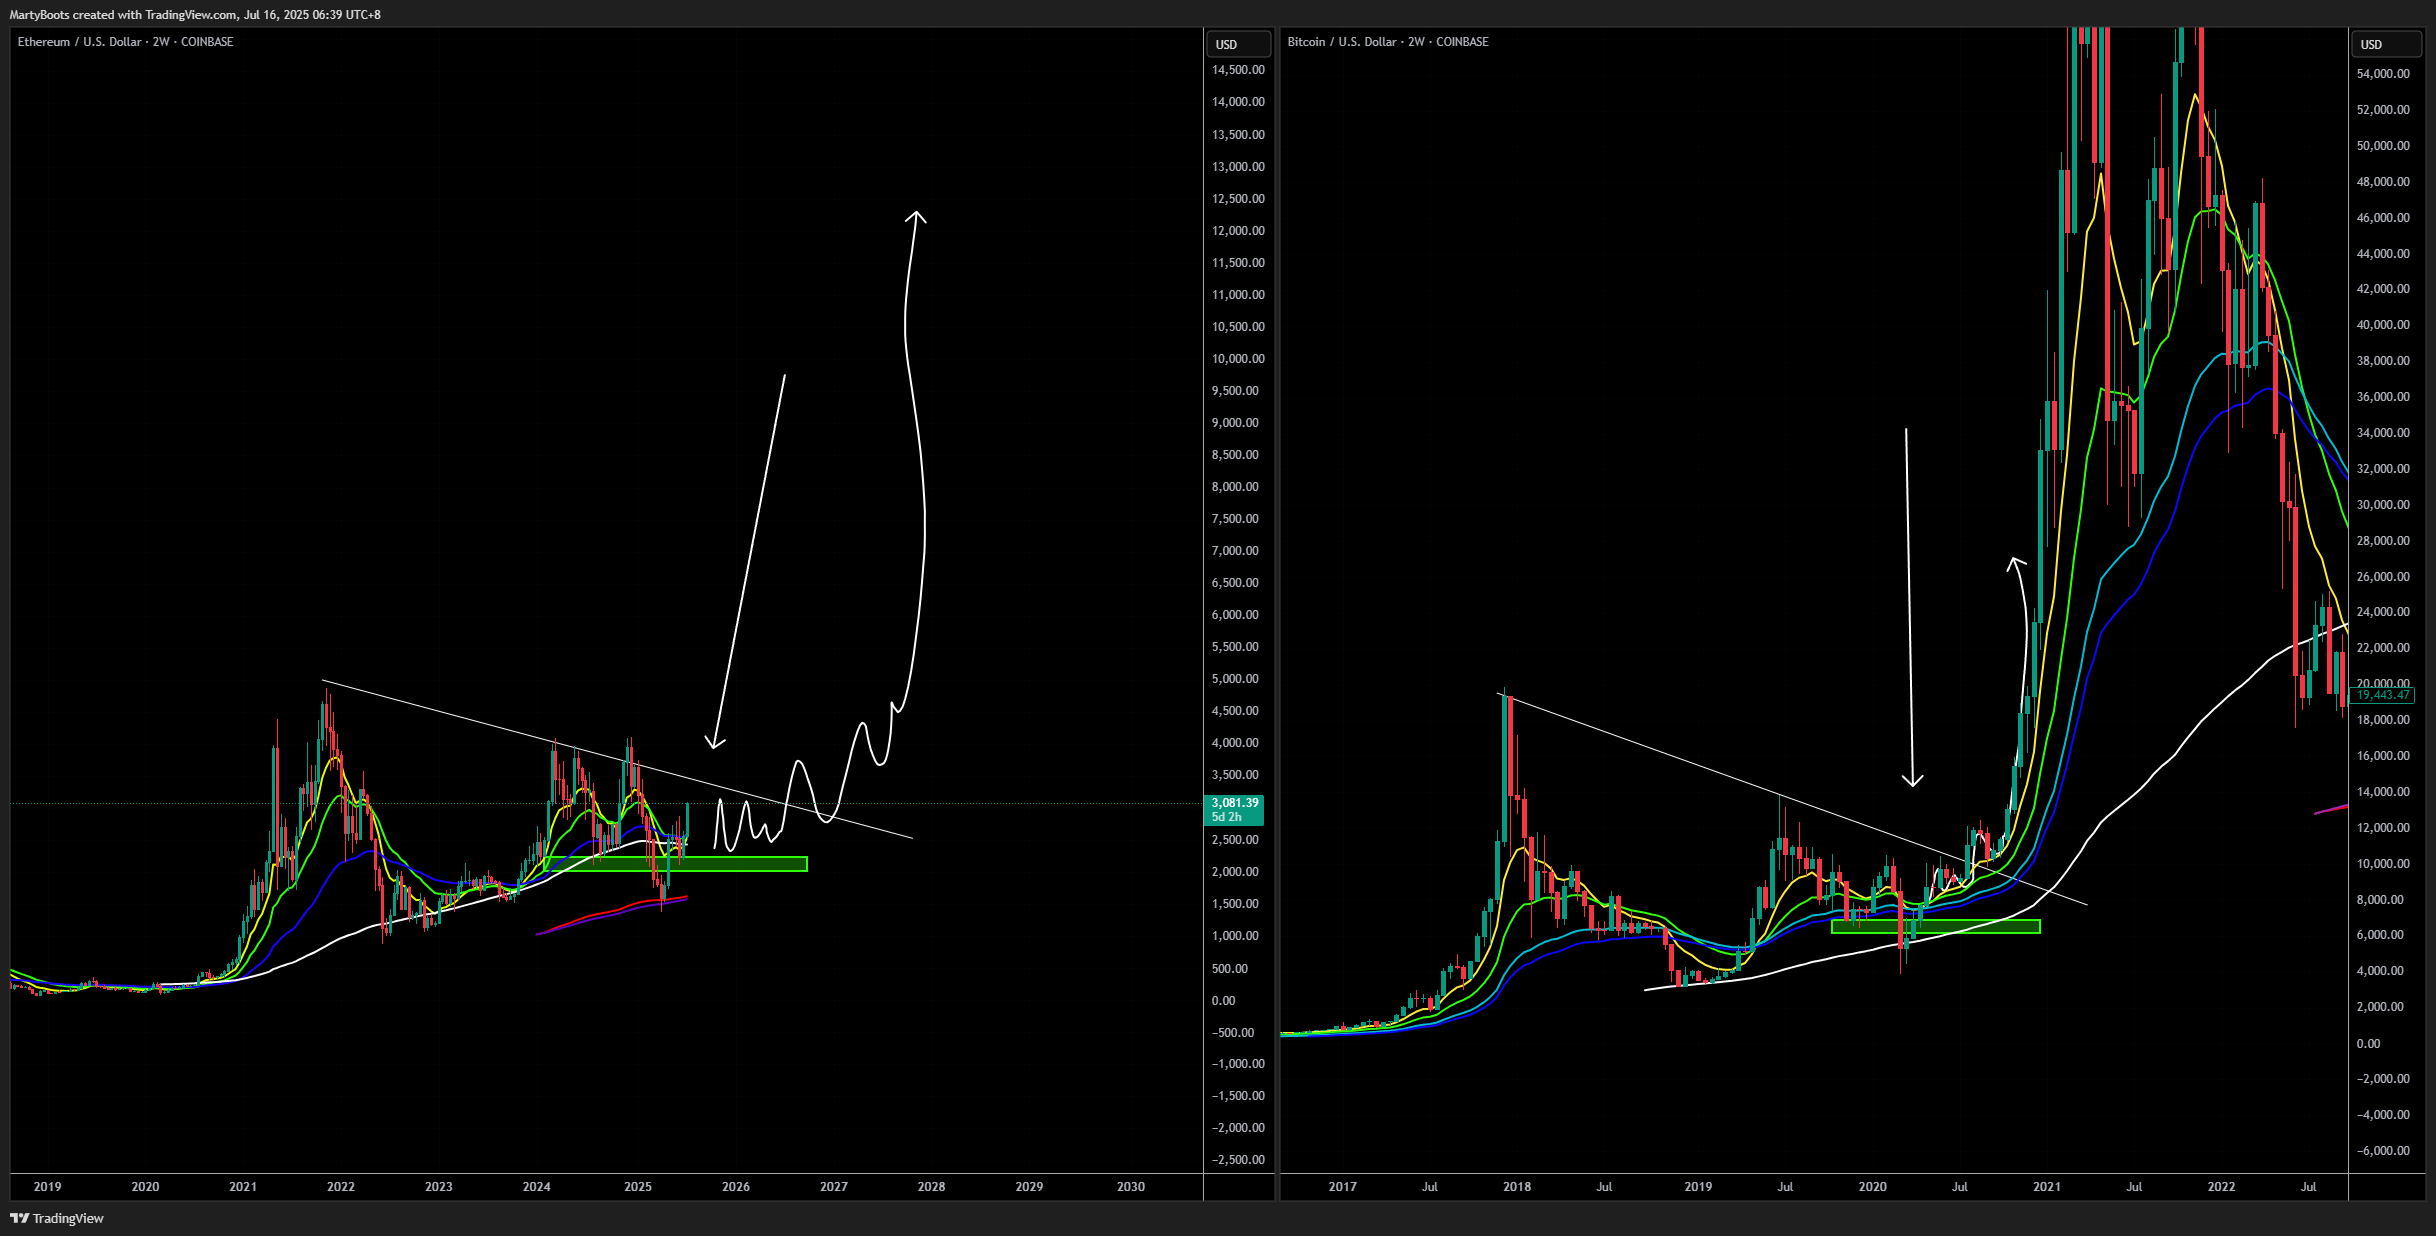Select 2030 on the Ethereum time axis

[1131, 1187]
